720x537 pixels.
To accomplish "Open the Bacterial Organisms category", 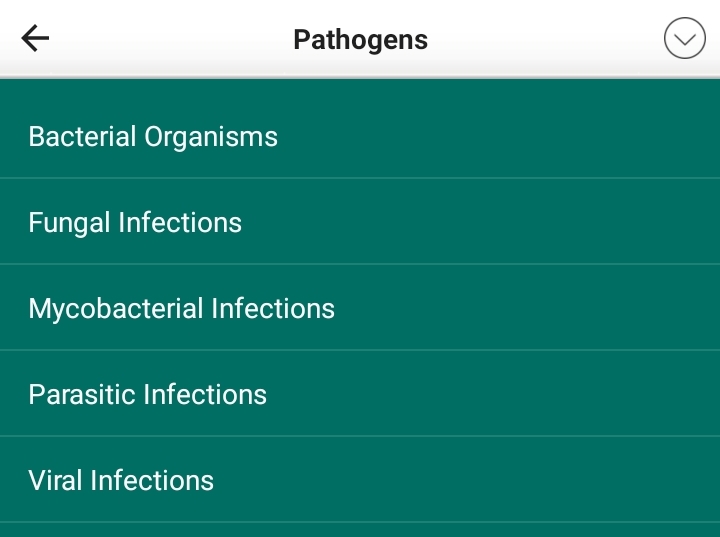I will tap(360, 136).
